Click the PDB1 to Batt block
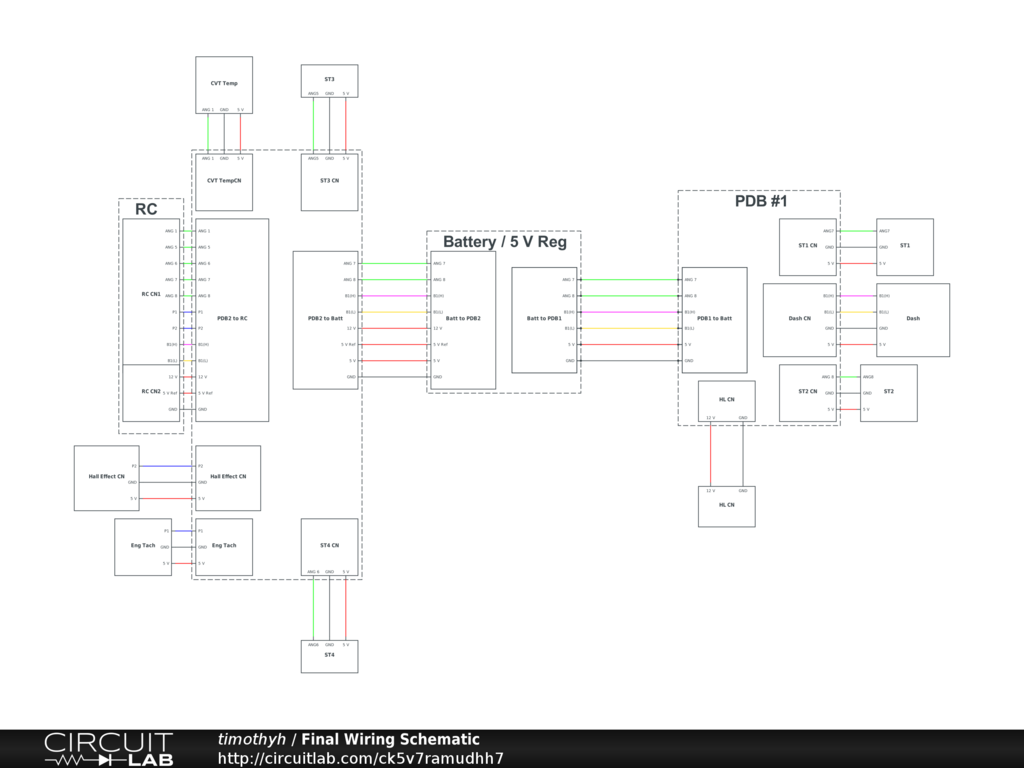1024x768 pixels. [x=715, y=318]
